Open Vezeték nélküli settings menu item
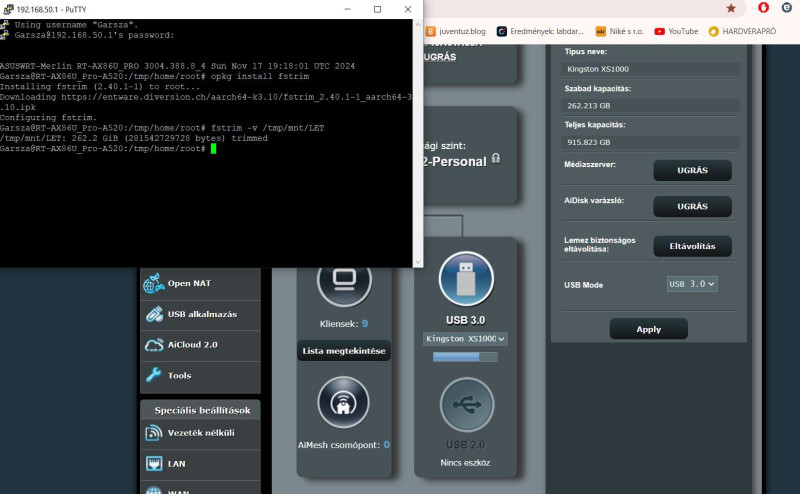 pyautogui.click(x=200, y=433)
